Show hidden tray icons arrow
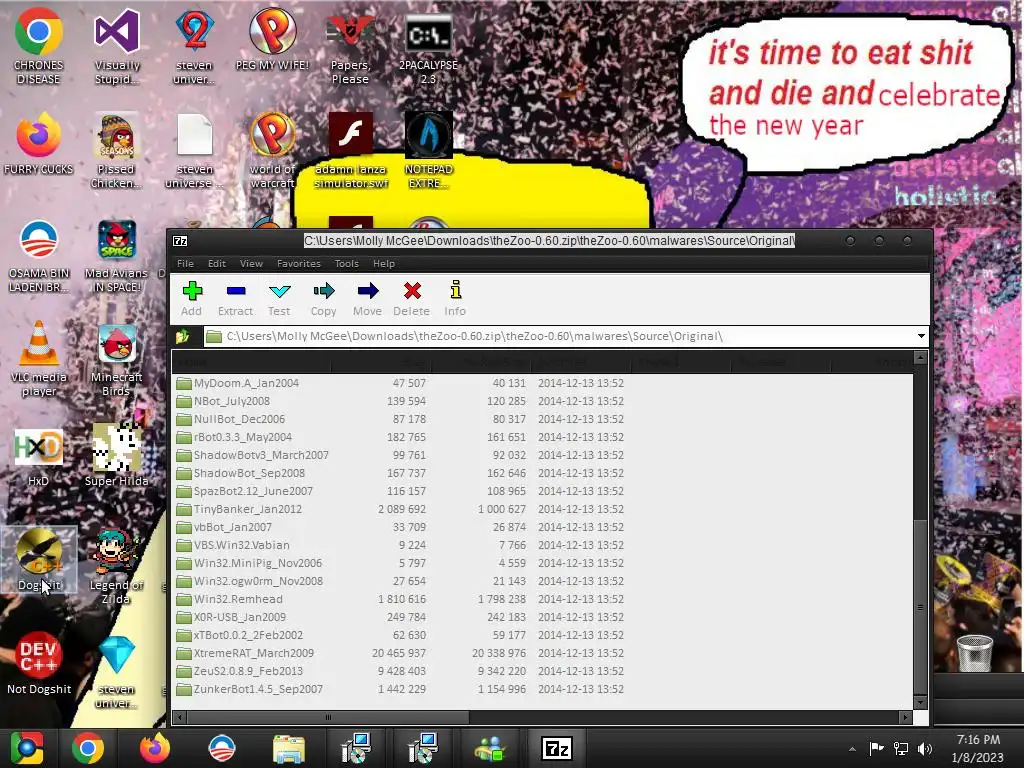The height and width of the screenshot is (768, 1024). 852,749
